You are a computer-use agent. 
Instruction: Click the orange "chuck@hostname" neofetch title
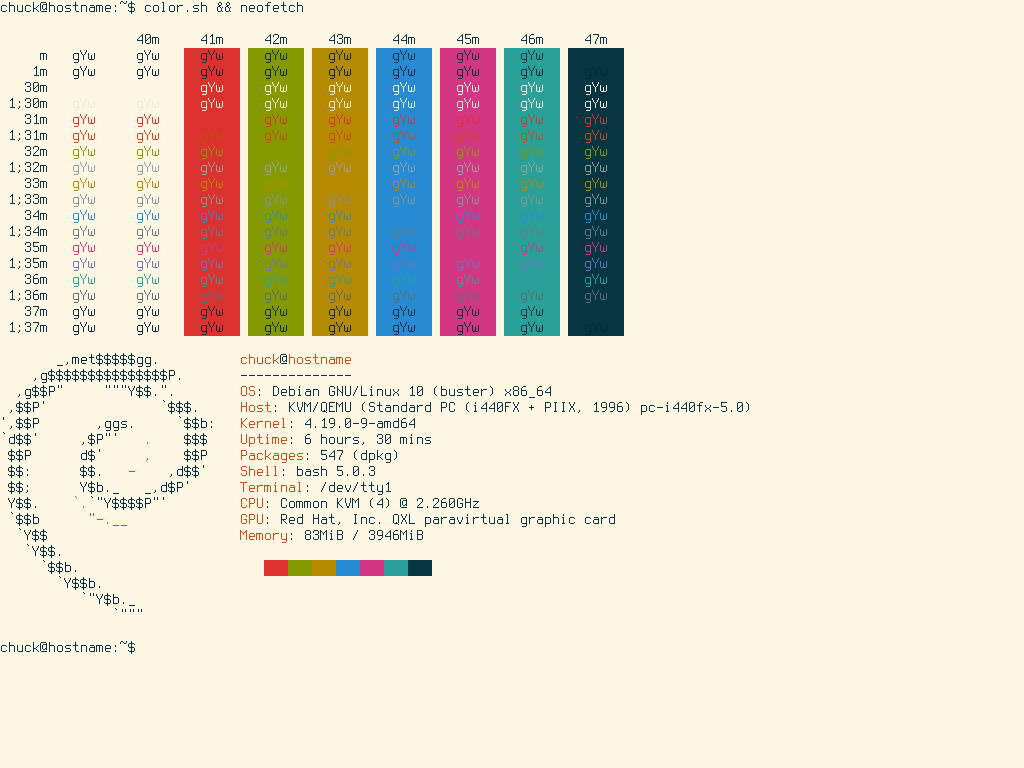click(296, 360)
